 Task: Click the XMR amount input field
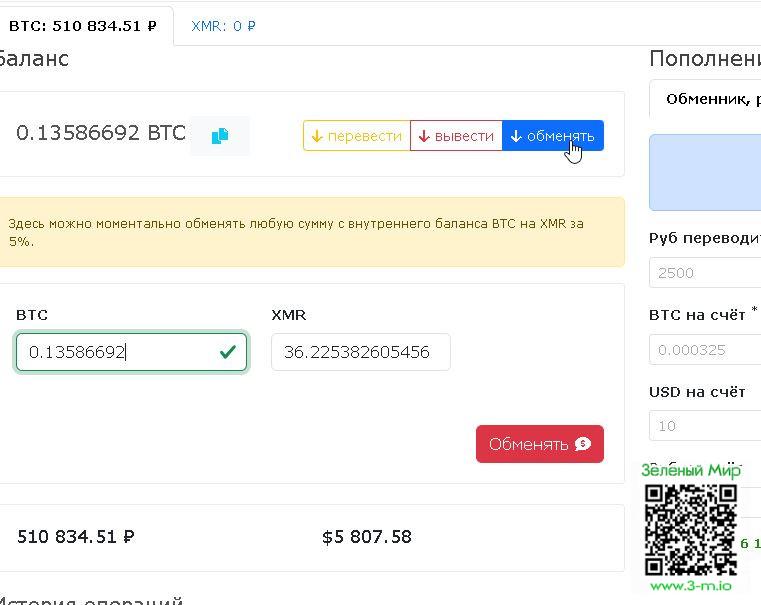pyautogui.click(x=360, y=352)
